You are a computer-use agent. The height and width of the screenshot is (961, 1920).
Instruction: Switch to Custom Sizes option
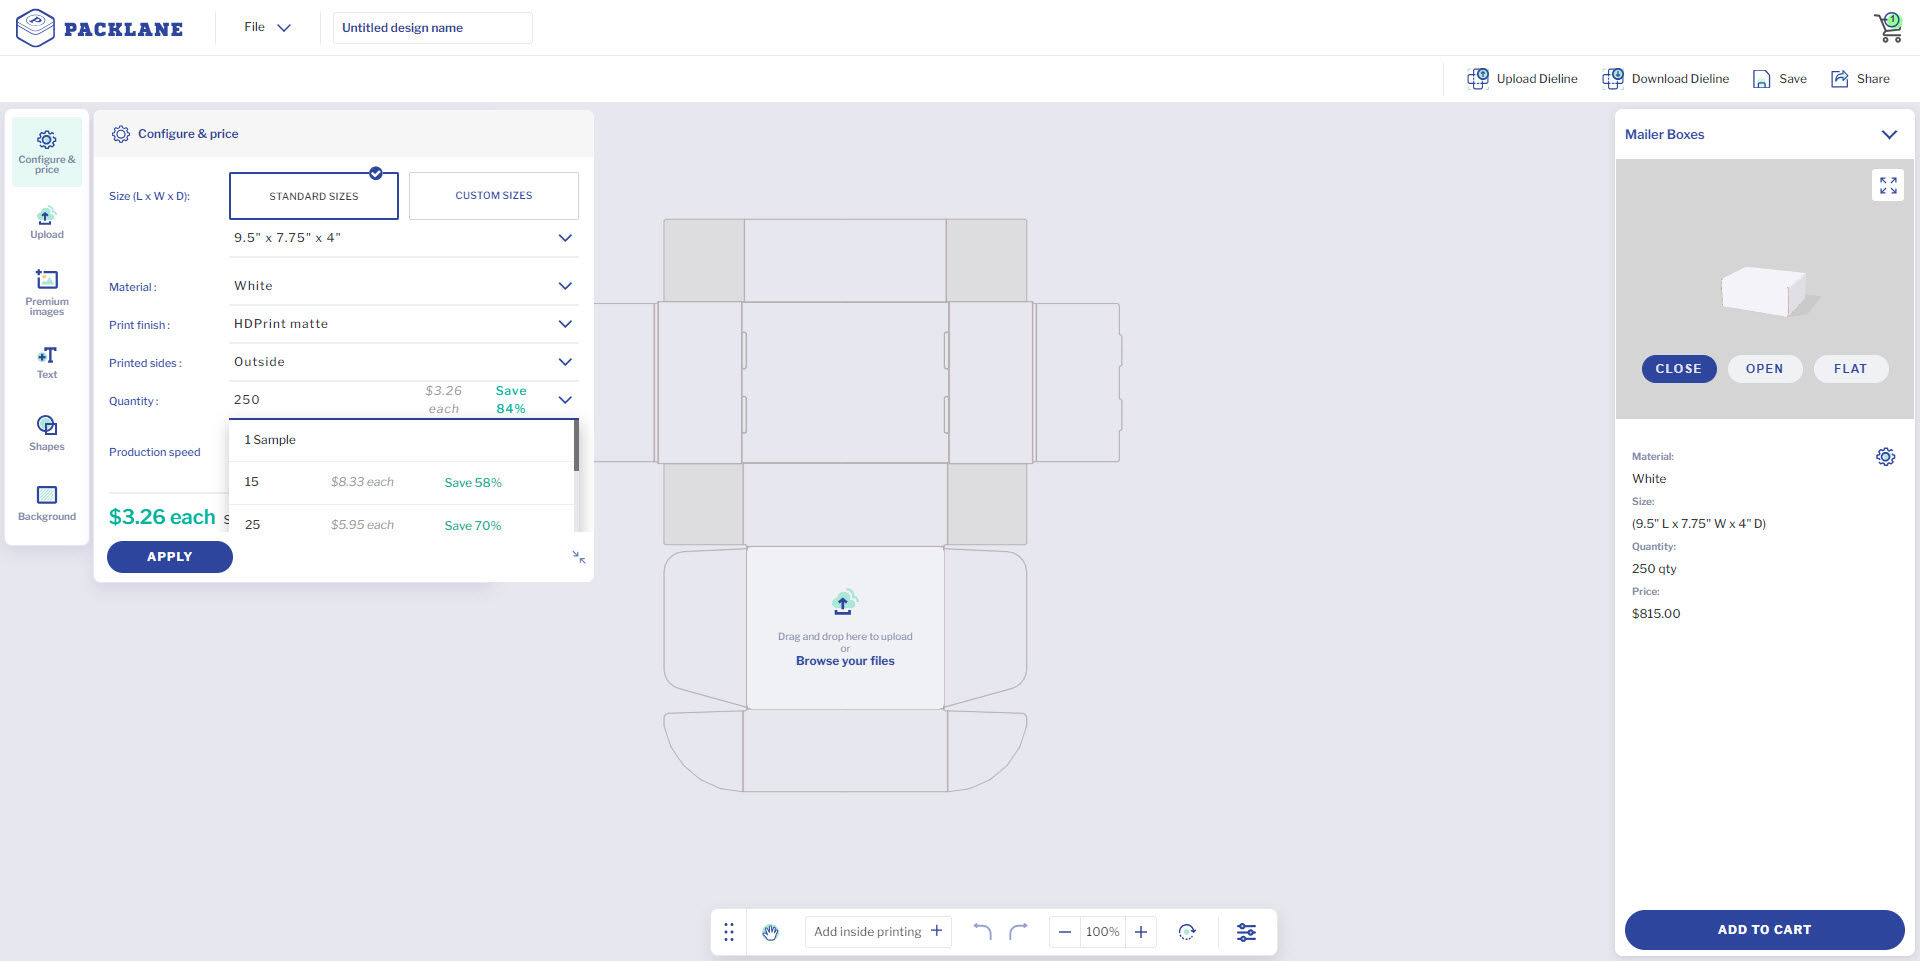(493, 196)
